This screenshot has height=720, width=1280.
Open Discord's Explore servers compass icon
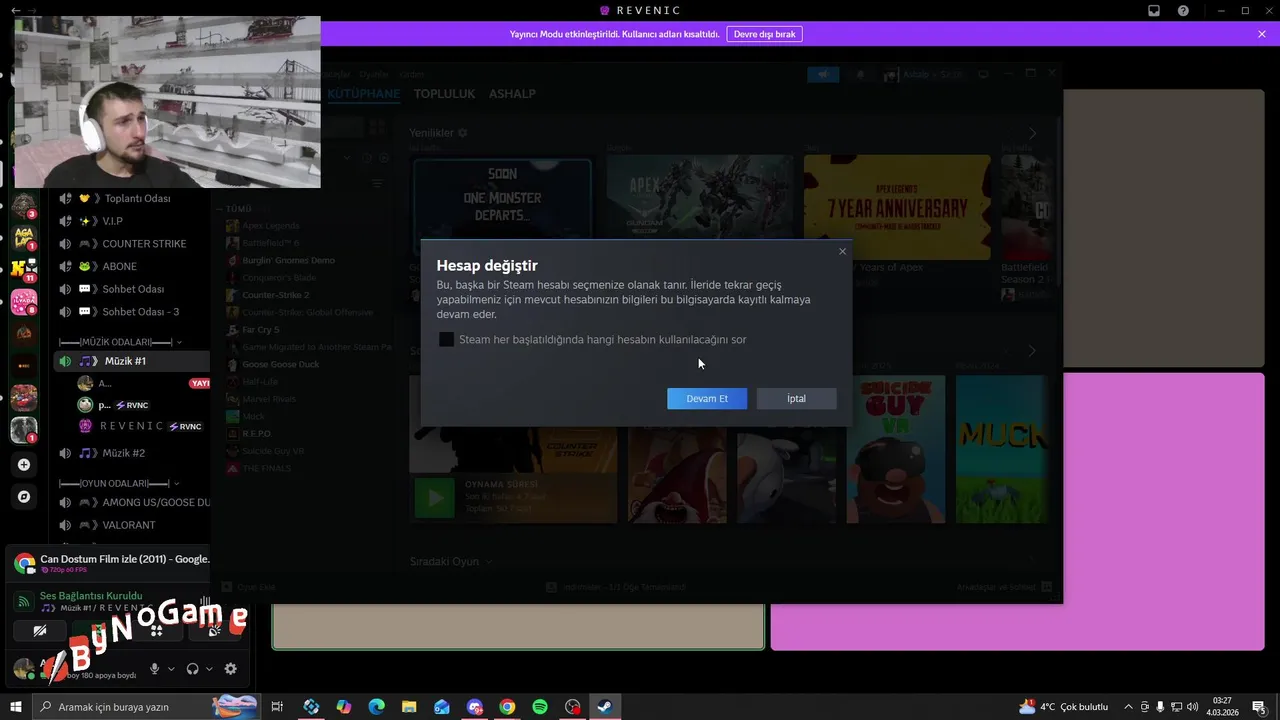(x=24, y=497)
